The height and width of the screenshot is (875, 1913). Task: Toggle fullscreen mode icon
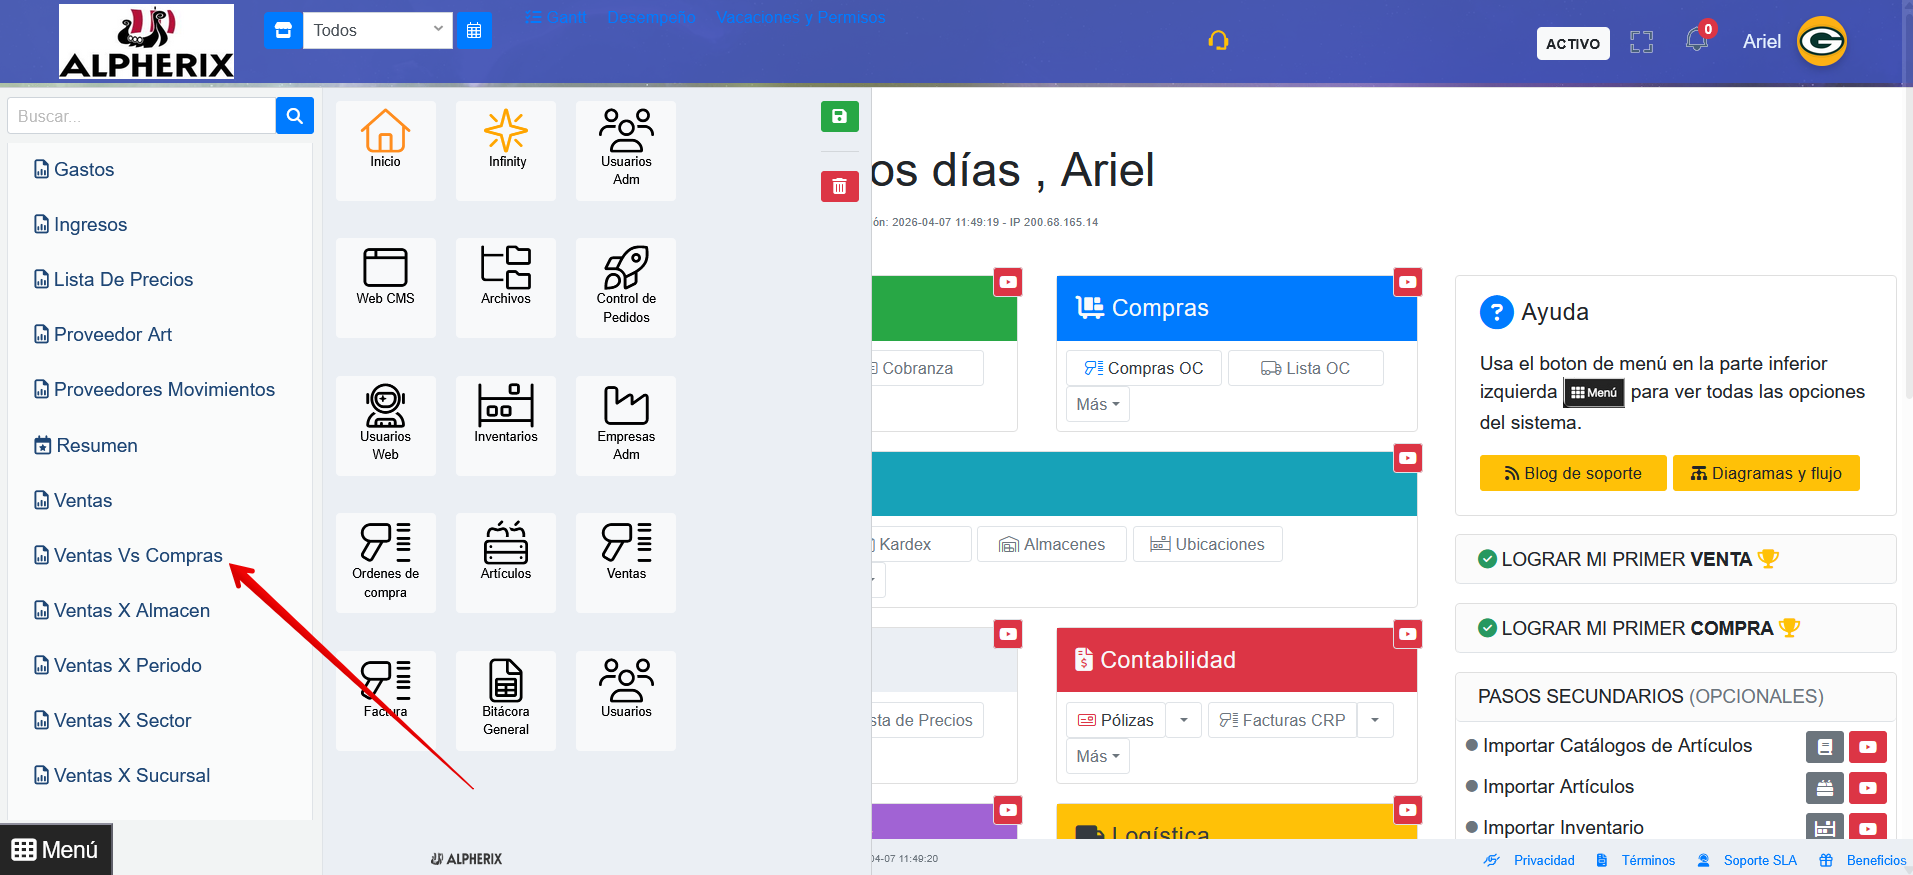point(1641,42)
